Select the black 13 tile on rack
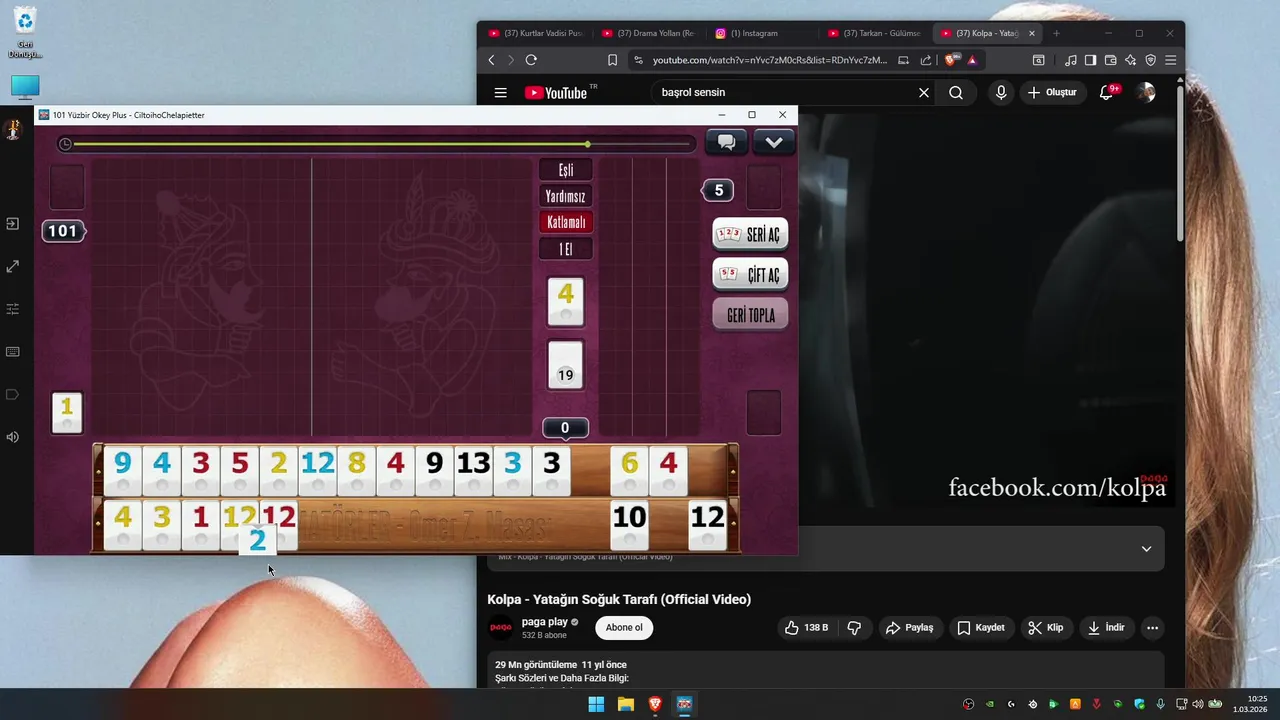This screenshot has width=1280, height=720. click(x=473, y=470)
